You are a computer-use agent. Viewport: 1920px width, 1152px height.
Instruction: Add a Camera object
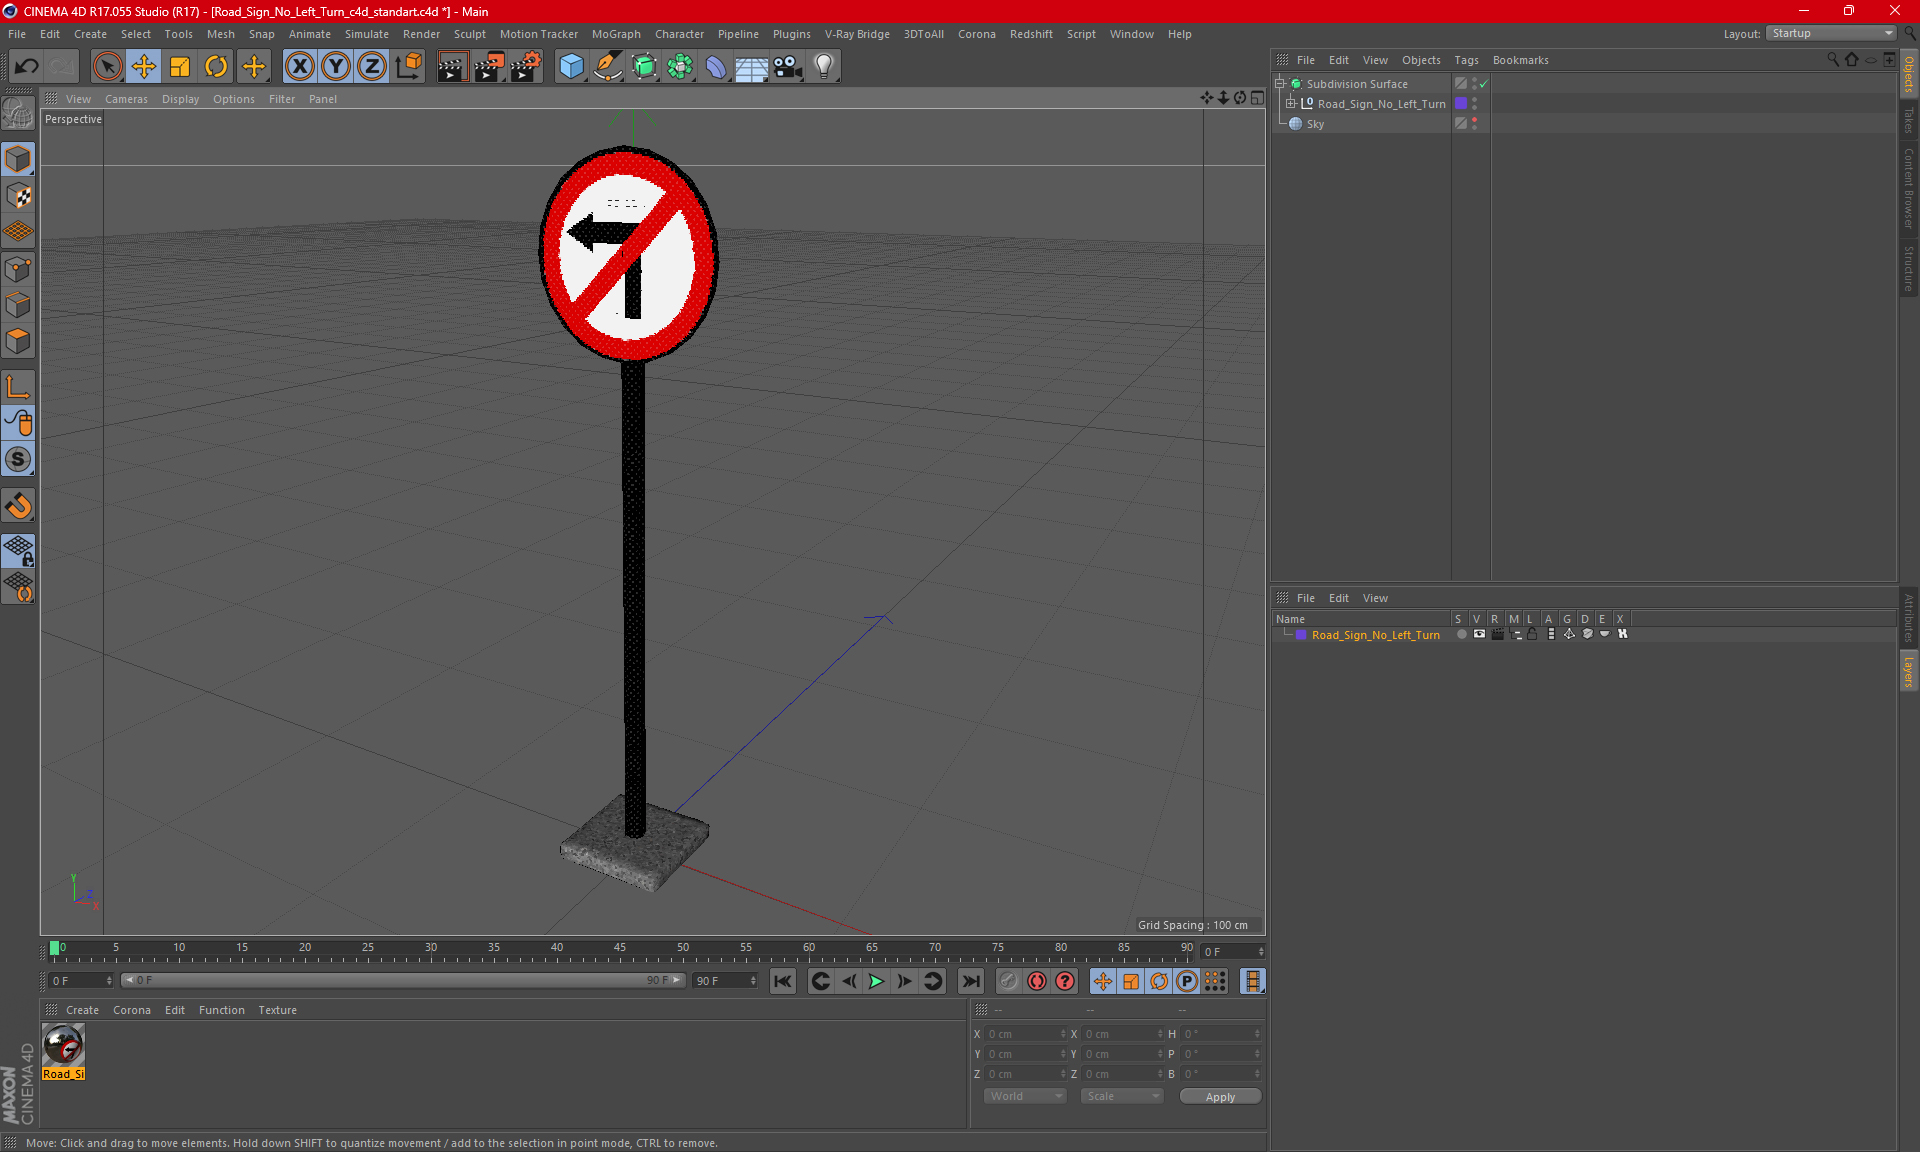click(x=788, y=67)
